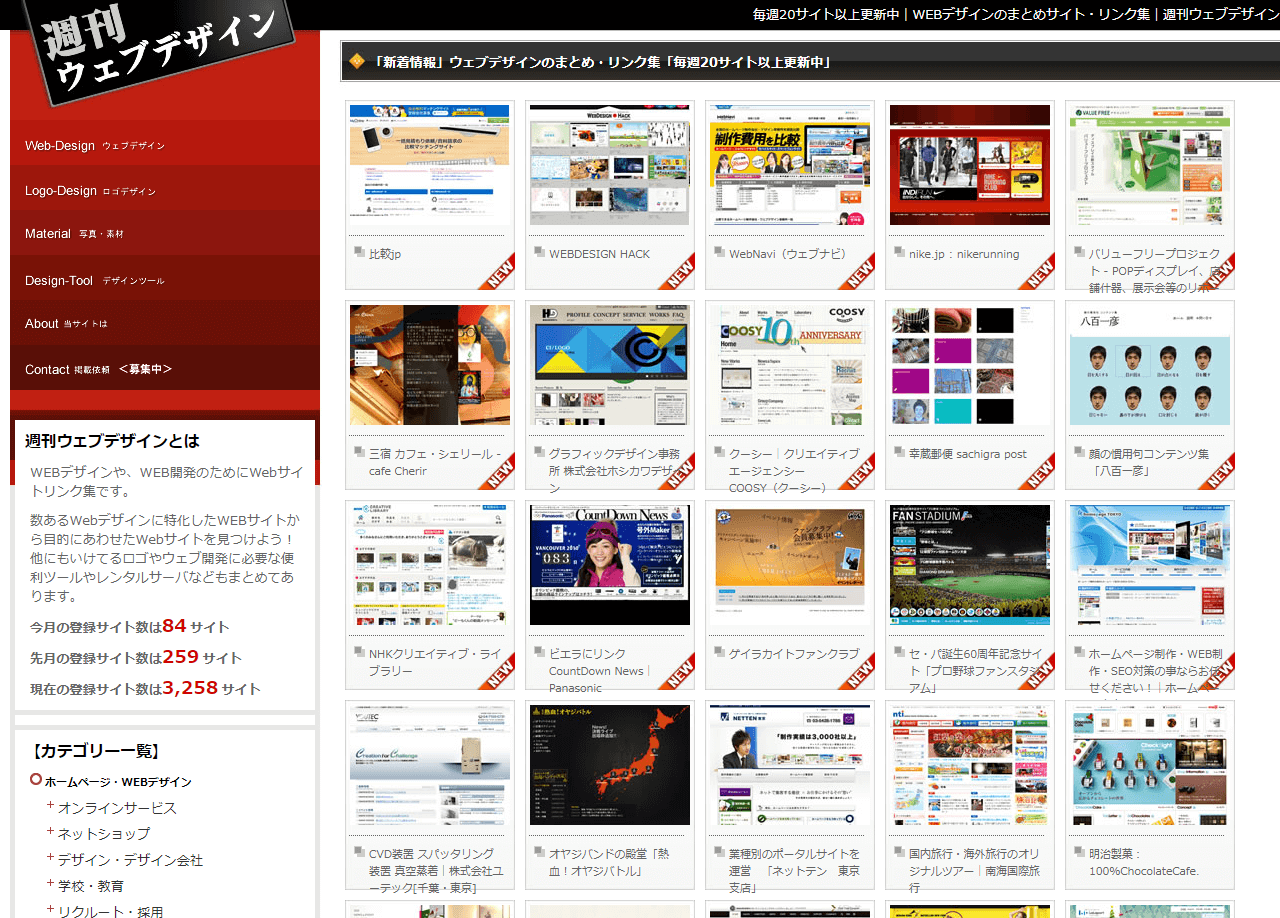
Task: Click the 明治製菓：100%ChocolateCafe. link
Action: pos(1144,862)
